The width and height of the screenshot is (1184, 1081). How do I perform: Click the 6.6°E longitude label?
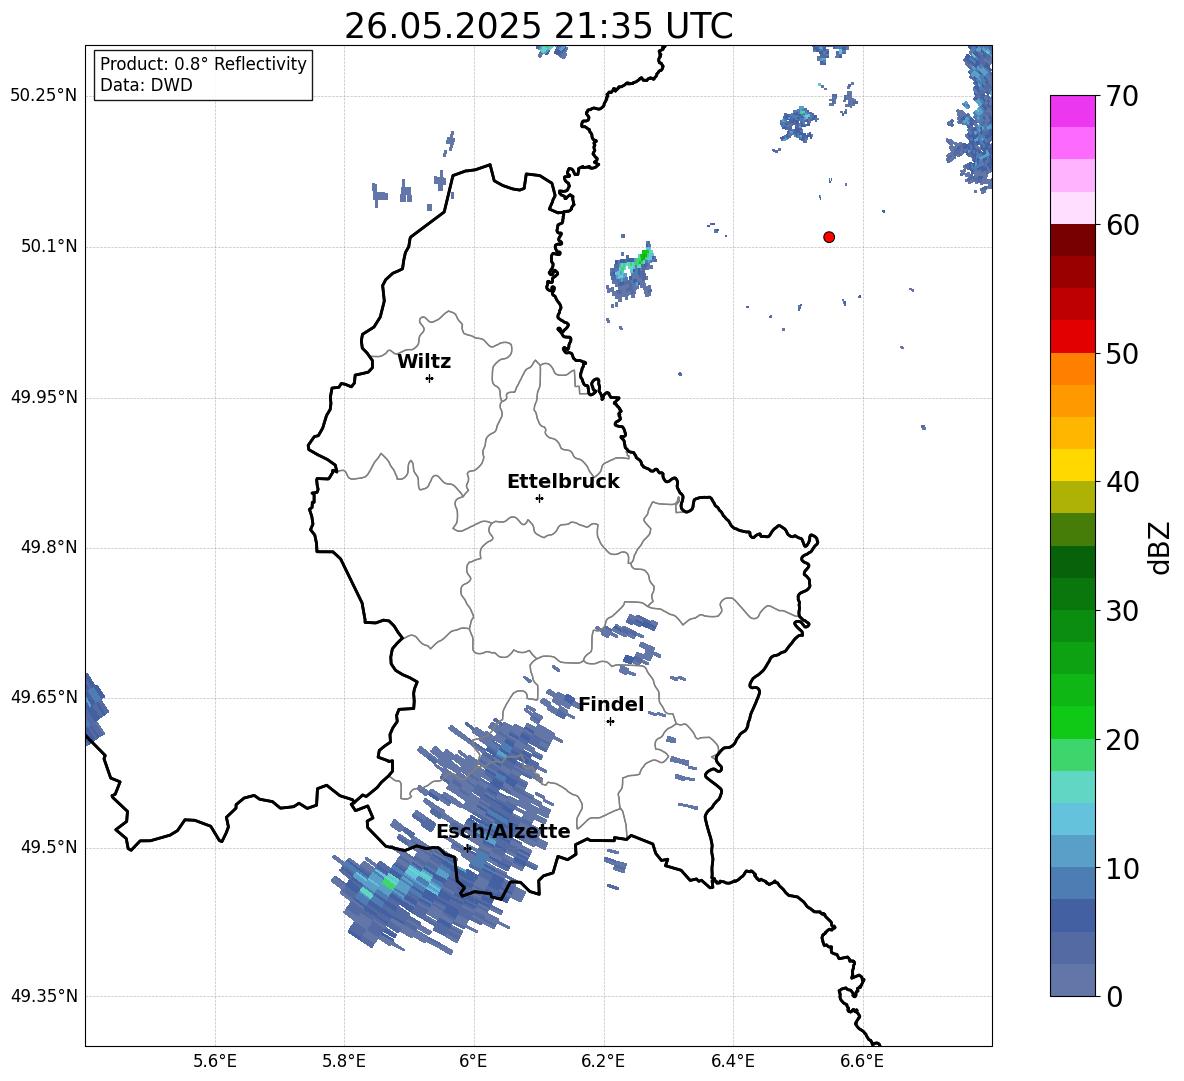[x=862, y=1061]
